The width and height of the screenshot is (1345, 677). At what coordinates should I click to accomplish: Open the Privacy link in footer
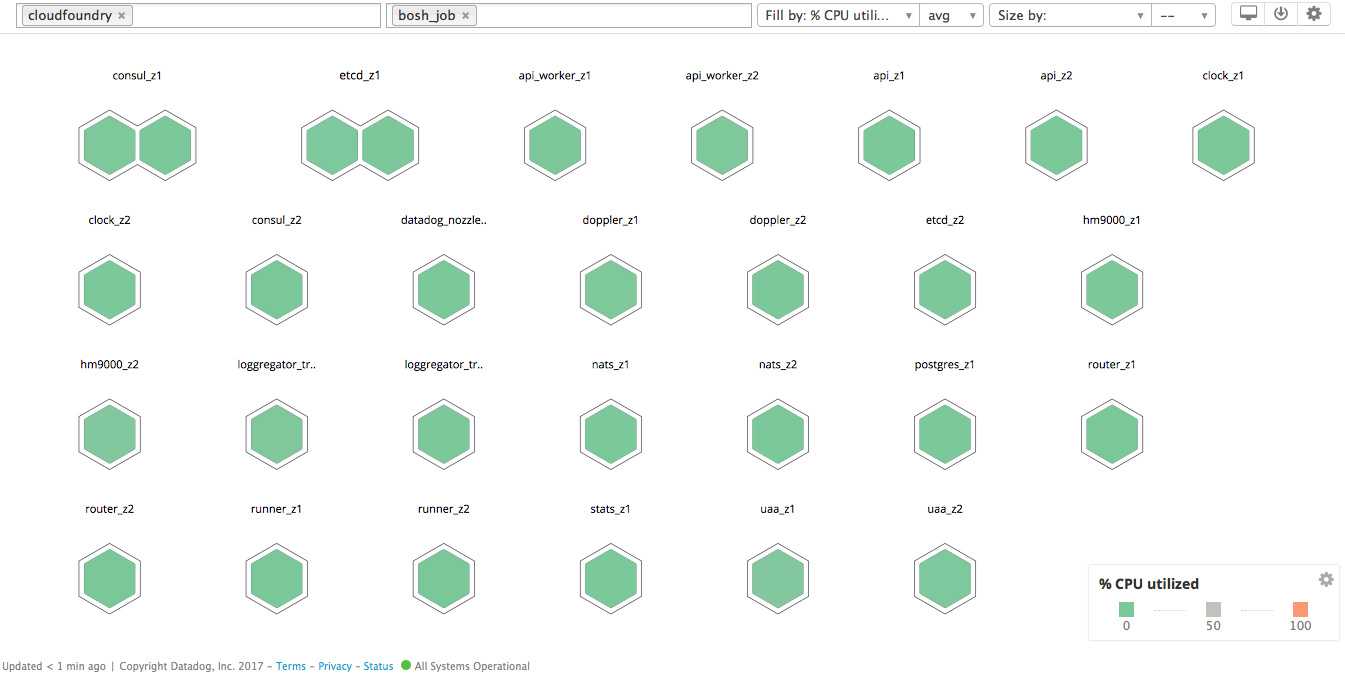coord(335,666)
